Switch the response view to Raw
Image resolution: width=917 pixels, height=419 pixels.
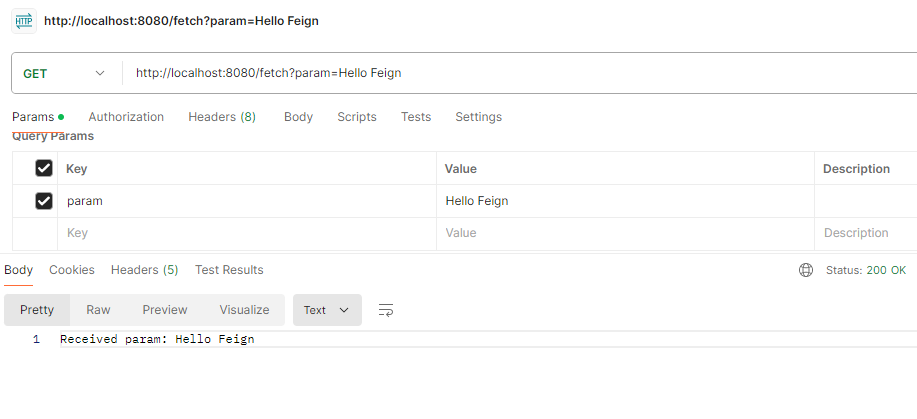coord(98,310)
